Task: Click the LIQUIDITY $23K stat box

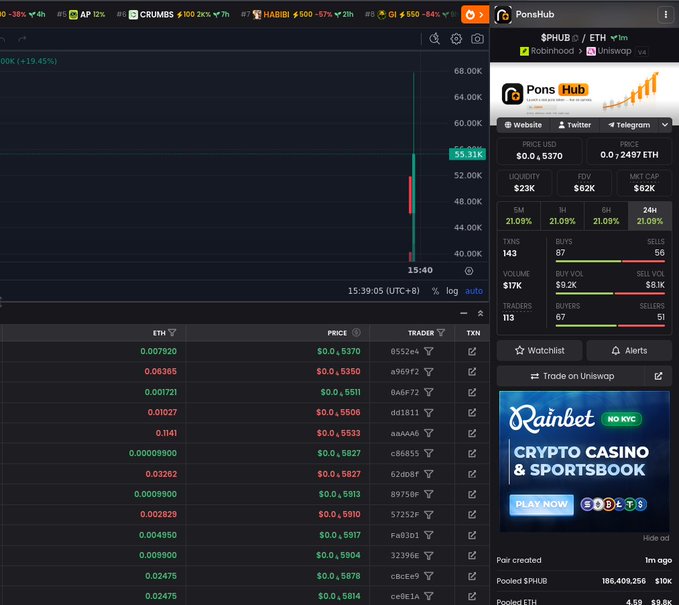Action: 524,183
